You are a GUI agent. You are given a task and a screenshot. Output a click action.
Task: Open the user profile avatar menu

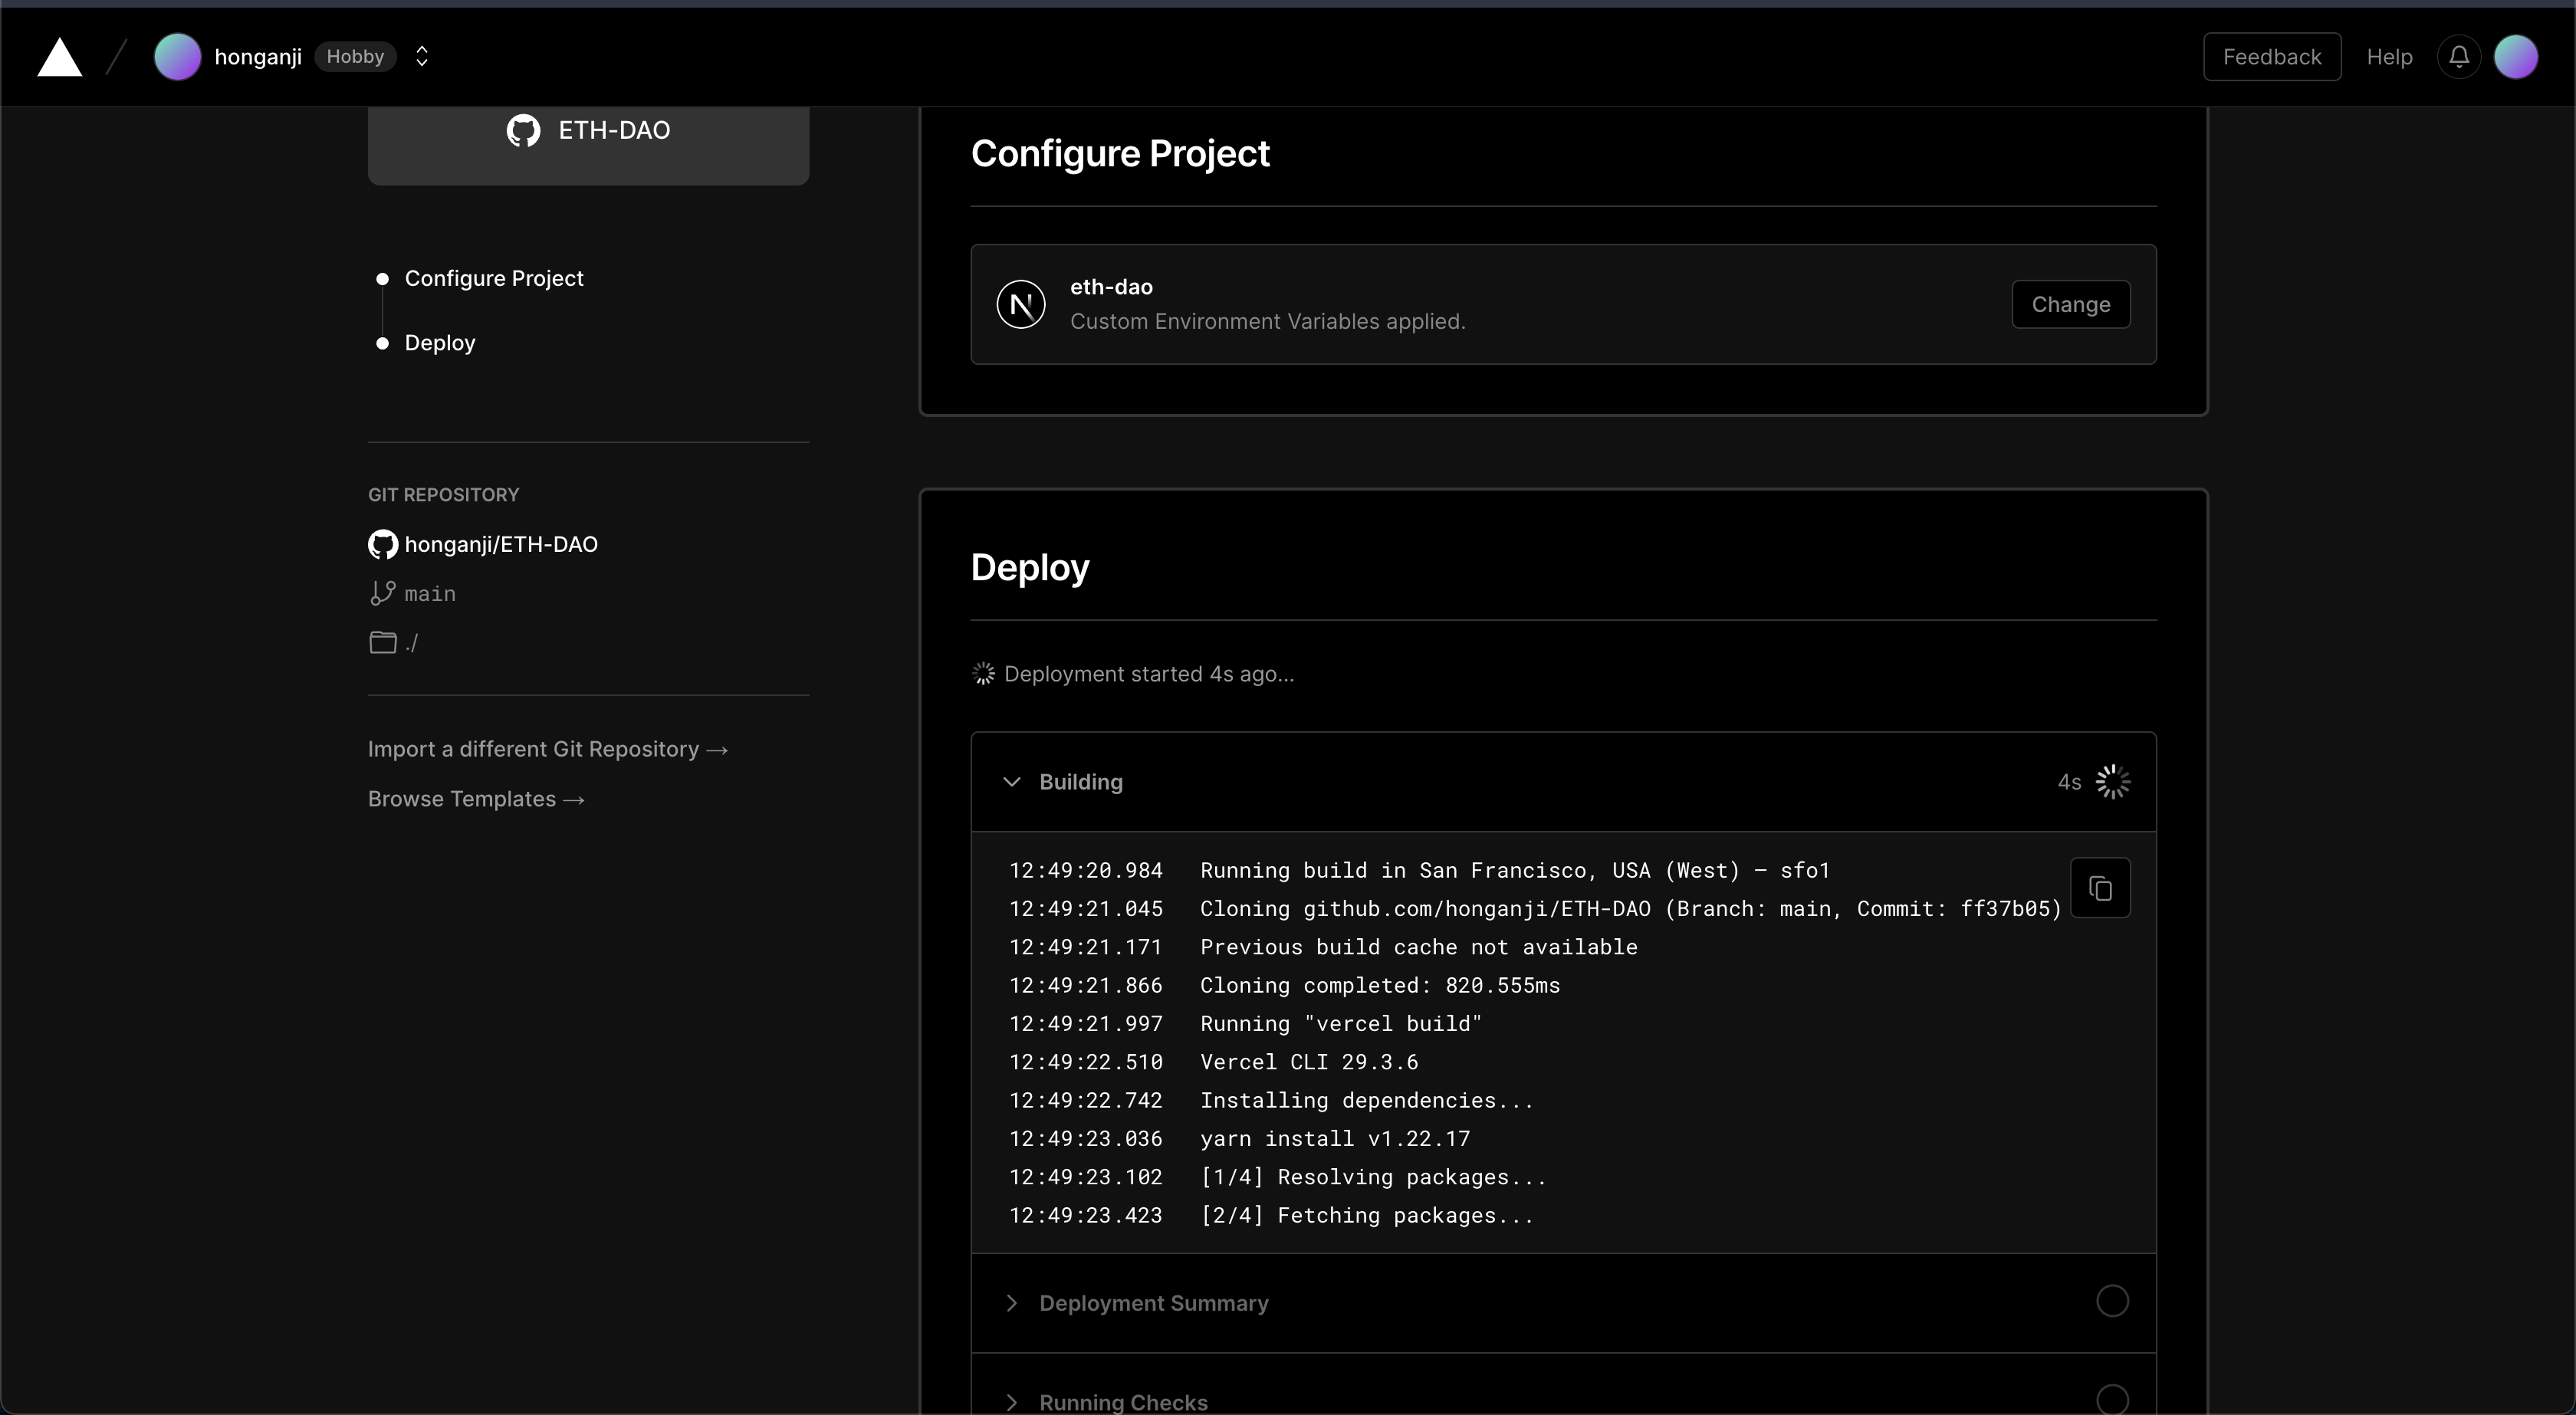pos(2516,57)
